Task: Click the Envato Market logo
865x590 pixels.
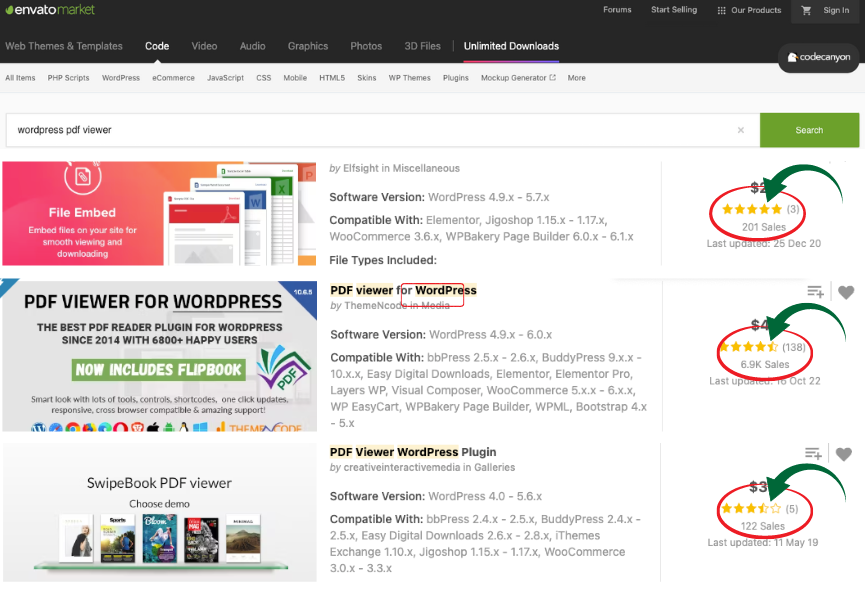Action: tap(50, 9)
